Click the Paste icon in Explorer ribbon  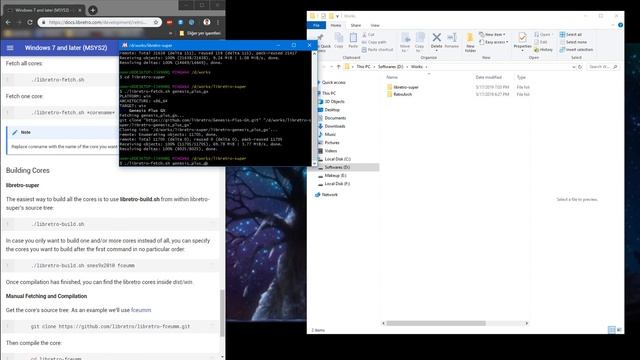tap(353, 38)
